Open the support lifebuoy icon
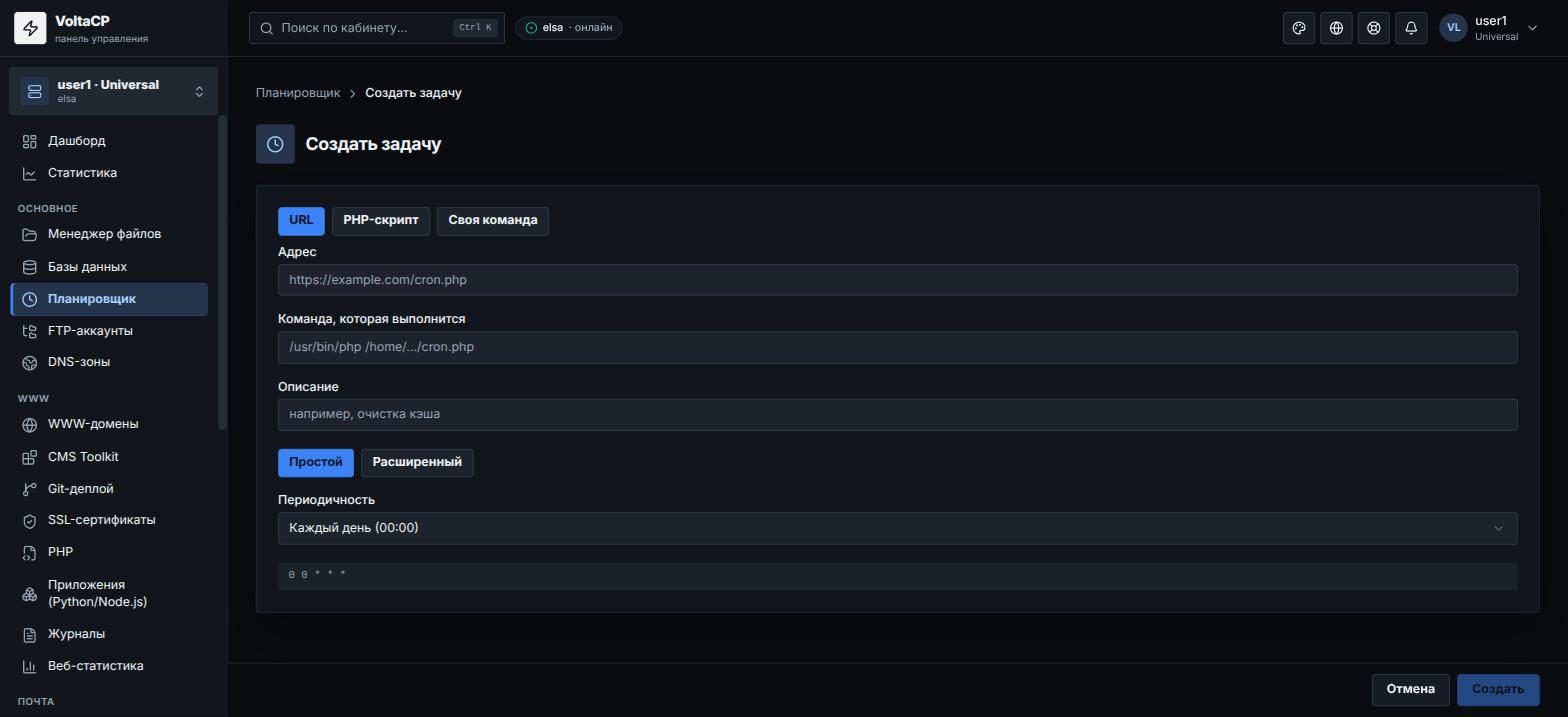This screenshot has height=717, width=1568. [1374, 28]
